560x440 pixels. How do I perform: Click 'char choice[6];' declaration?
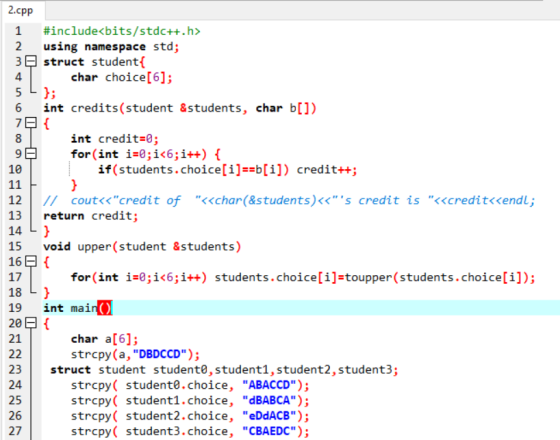click(121, 77)
